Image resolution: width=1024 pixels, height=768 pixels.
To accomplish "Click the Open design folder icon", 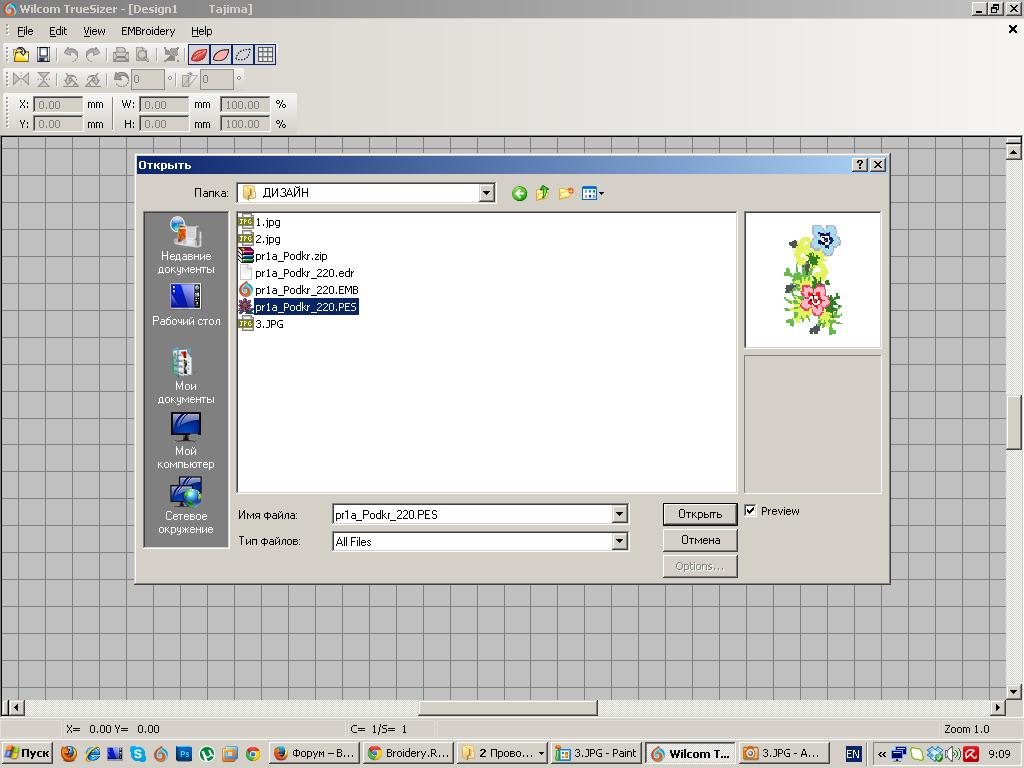I will pyautogui.click(x=21, y=55).
